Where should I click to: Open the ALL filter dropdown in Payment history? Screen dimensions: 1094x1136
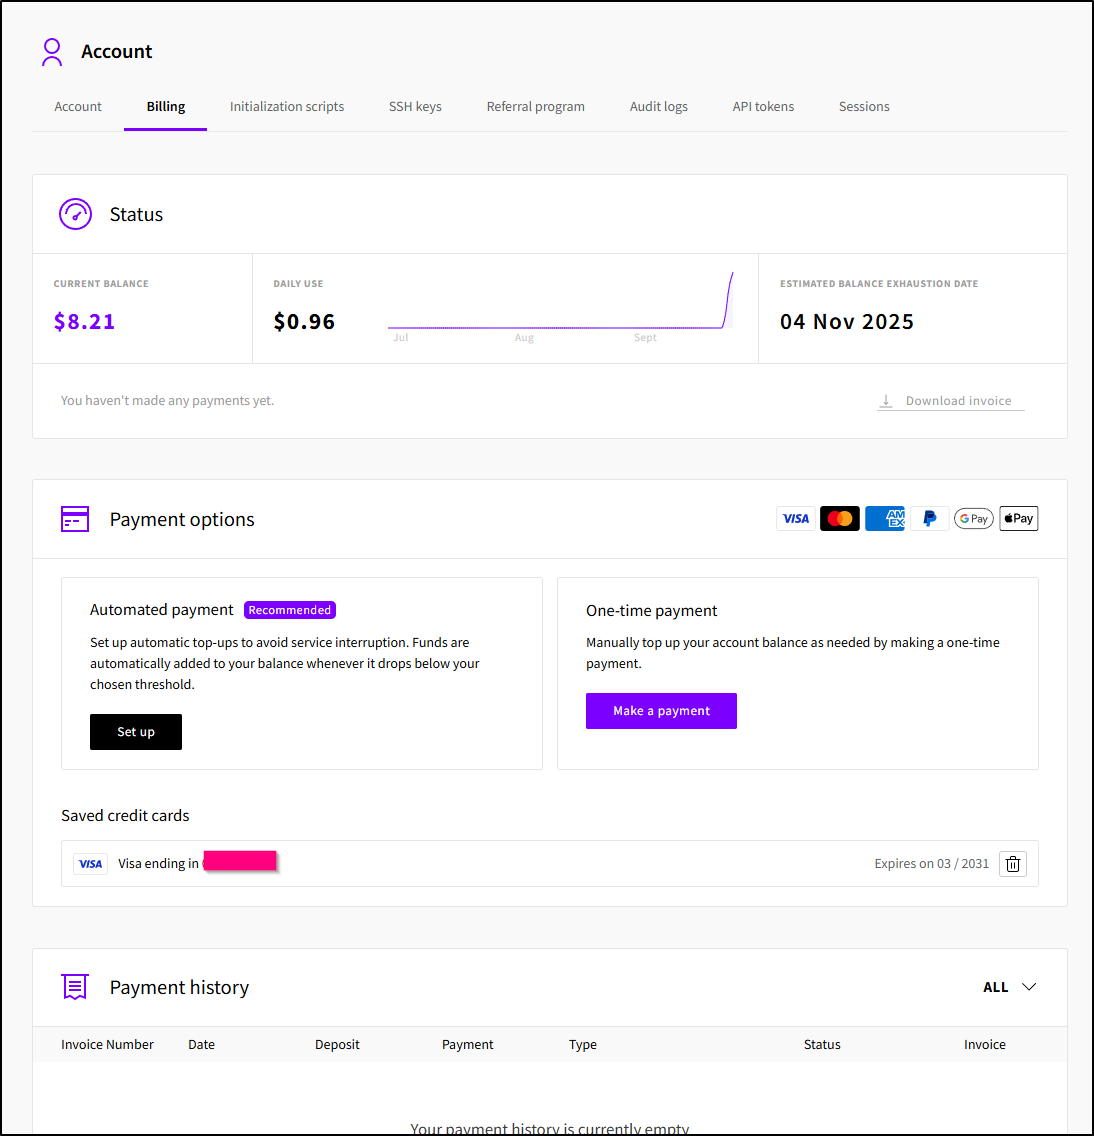[x=1009, y=987]
